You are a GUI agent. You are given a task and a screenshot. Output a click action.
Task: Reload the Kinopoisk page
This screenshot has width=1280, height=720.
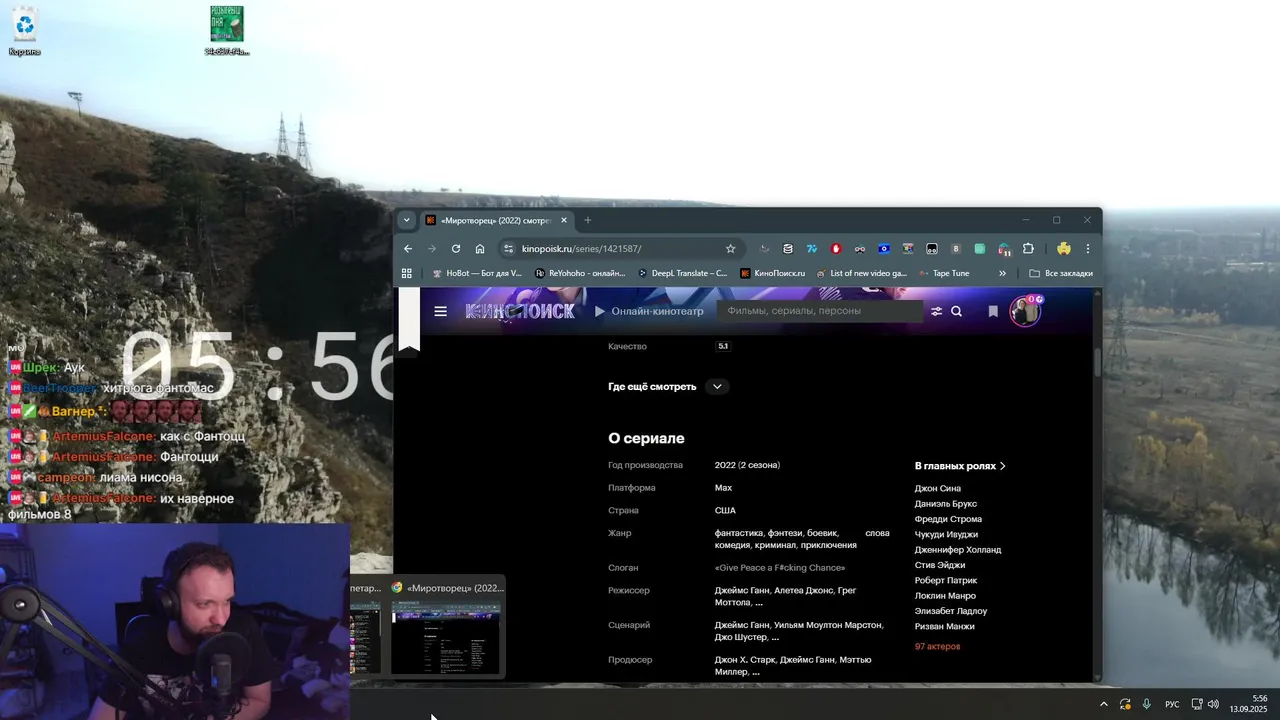(456, 249)
